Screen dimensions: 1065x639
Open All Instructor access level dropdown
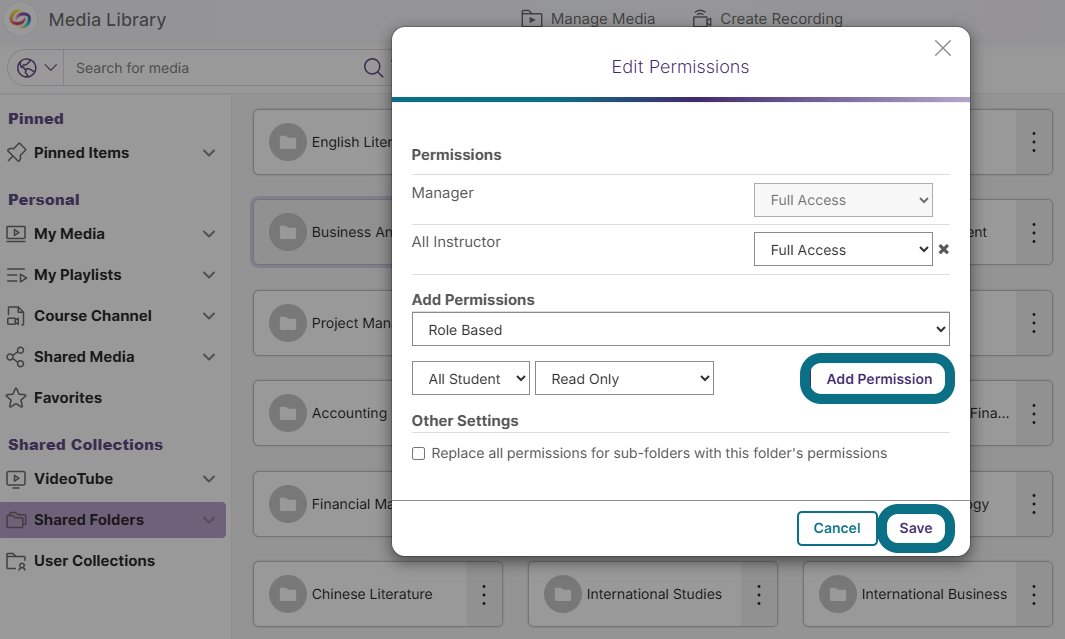tap(843, 249)
